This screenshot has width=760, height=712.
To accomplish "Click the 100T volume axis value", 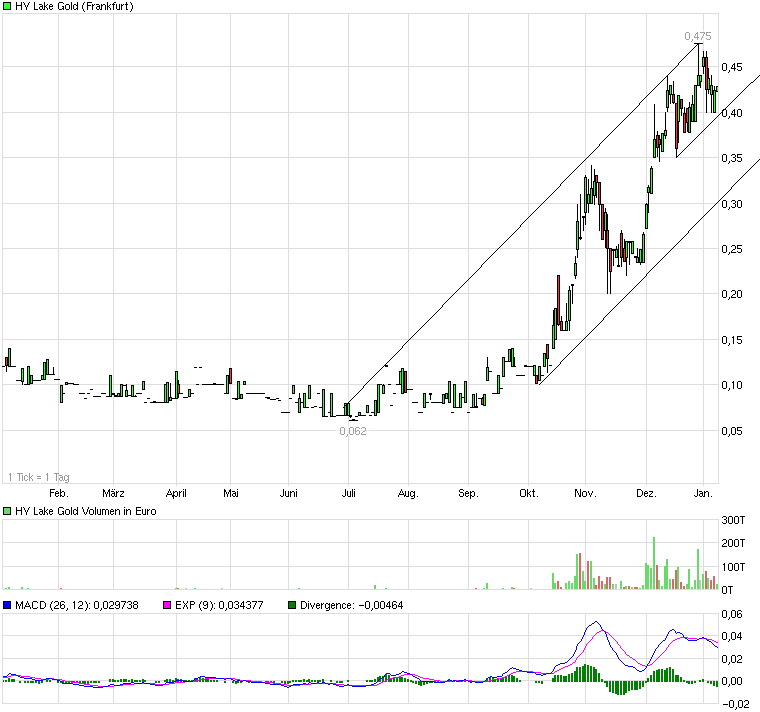I will [x=733, y=567].
